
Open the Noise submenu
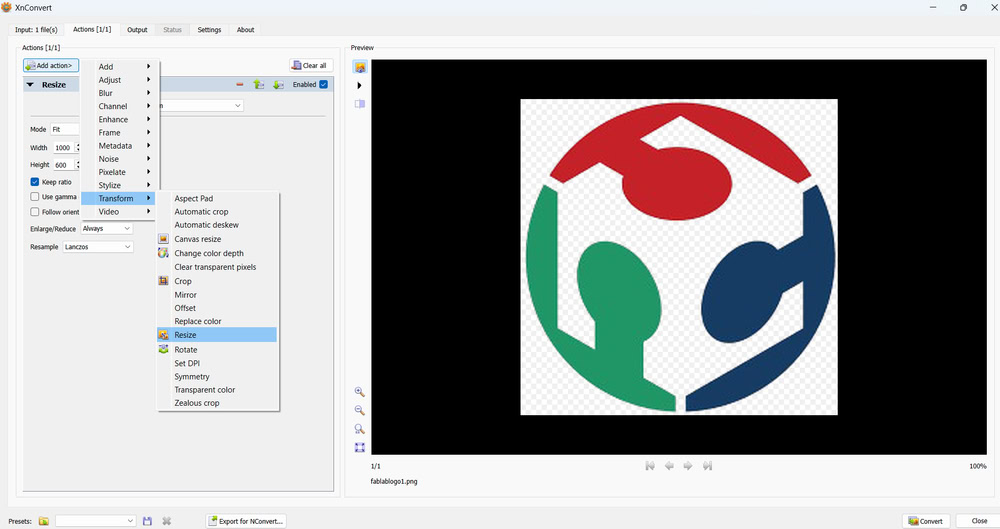(x=118, y=159)
